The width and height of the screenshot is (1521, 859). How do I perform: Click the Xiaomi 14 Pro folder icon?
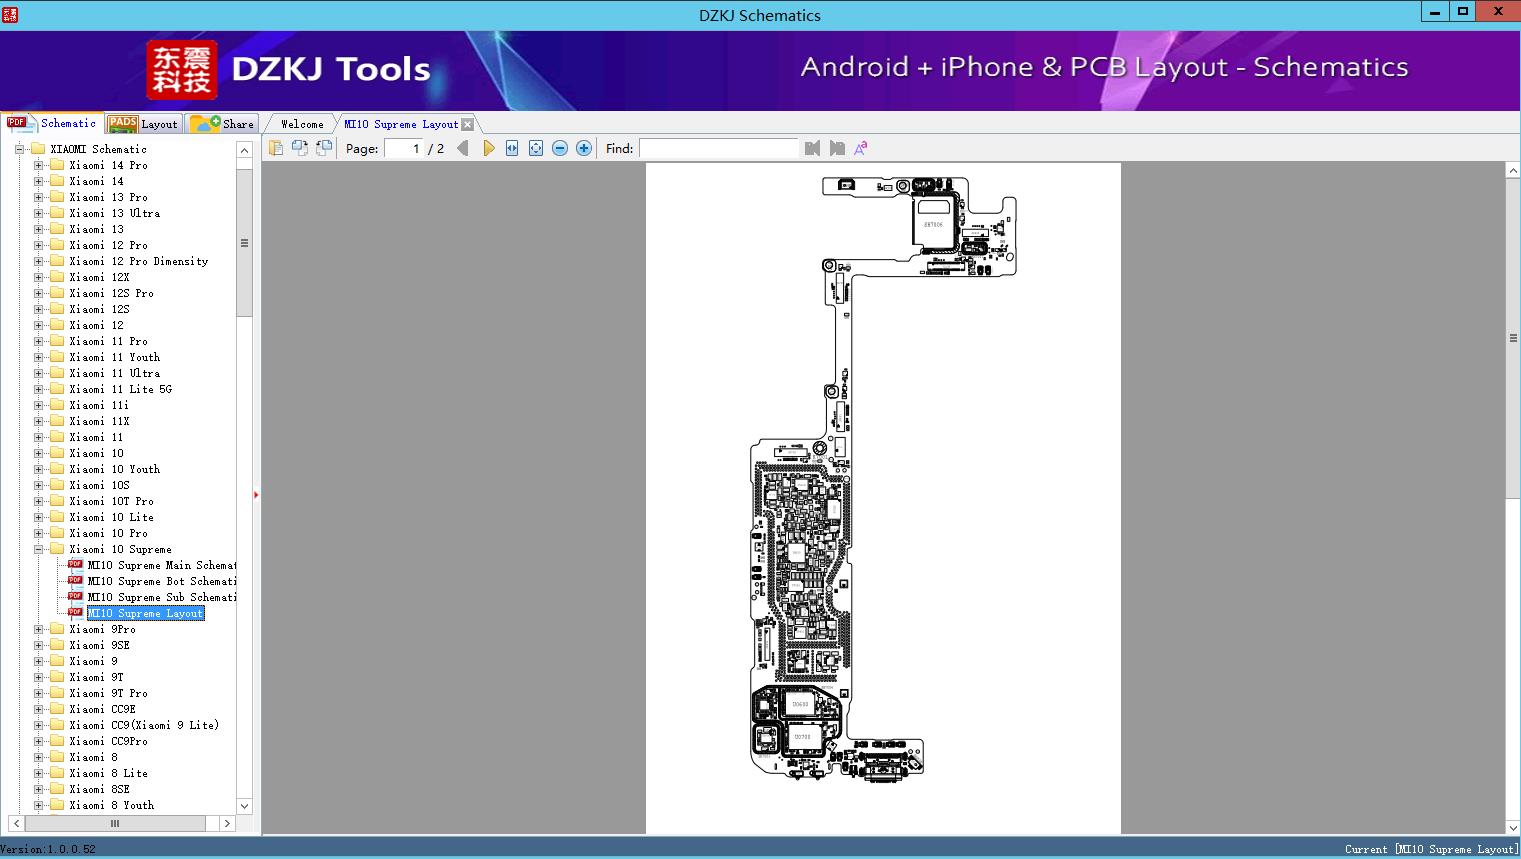(57, 165)
